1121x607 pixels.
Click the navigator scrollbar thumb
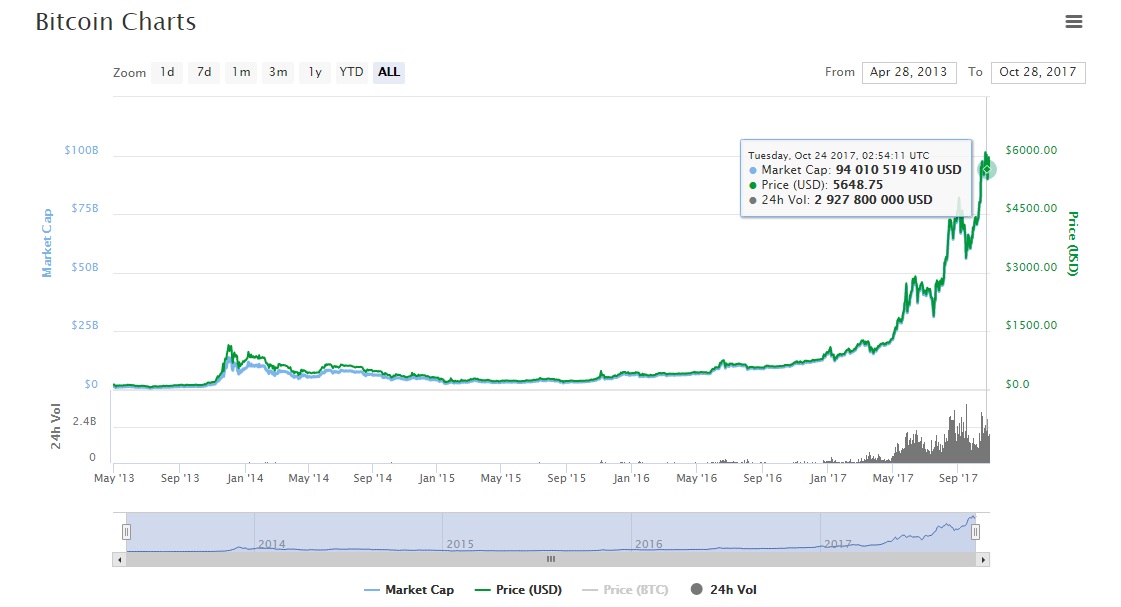[x=550, y=560]
